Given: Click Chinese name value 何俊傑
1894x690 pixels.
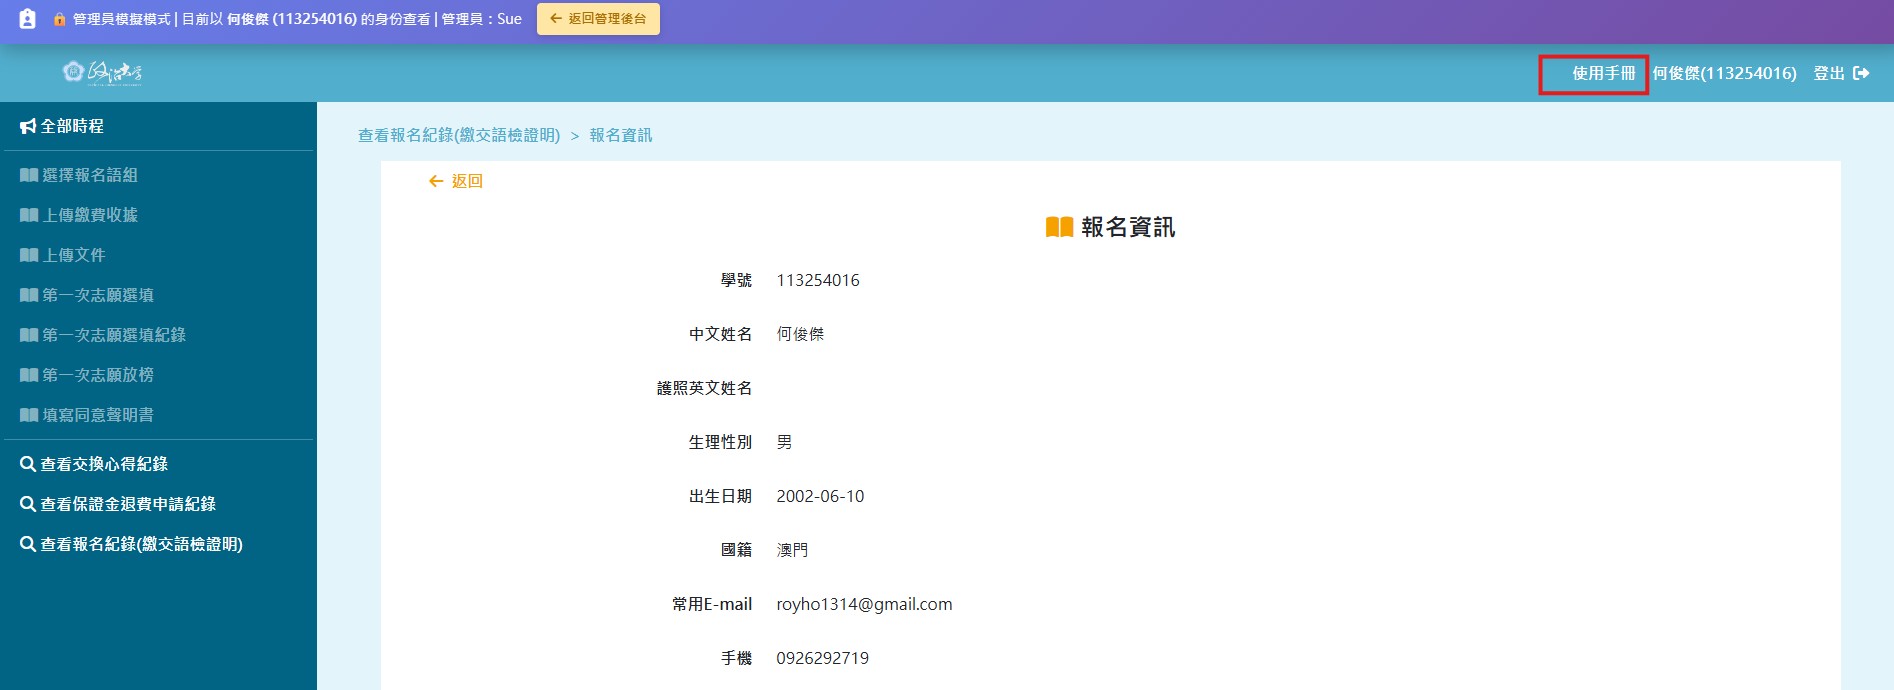Looking at the screenshot, I should click(800, 334).
